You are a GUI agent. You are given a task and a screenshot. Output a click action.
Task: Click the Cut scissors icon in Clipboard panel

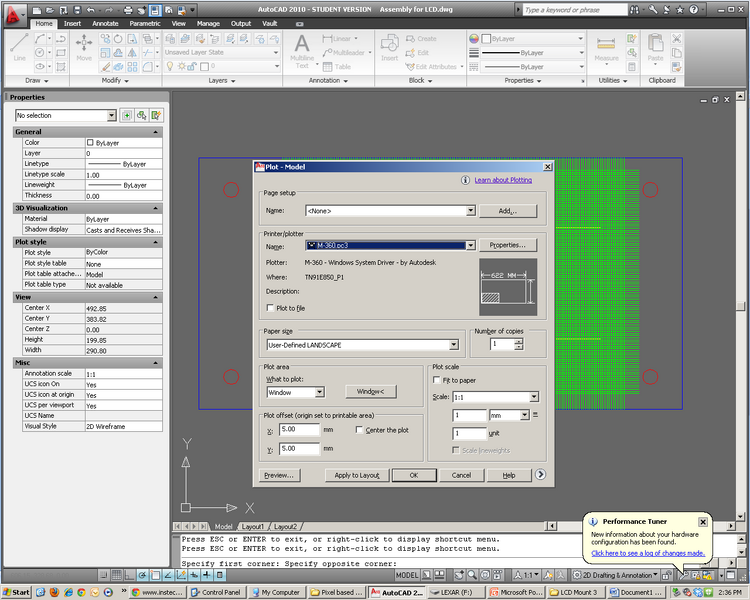tap(676, 39)
